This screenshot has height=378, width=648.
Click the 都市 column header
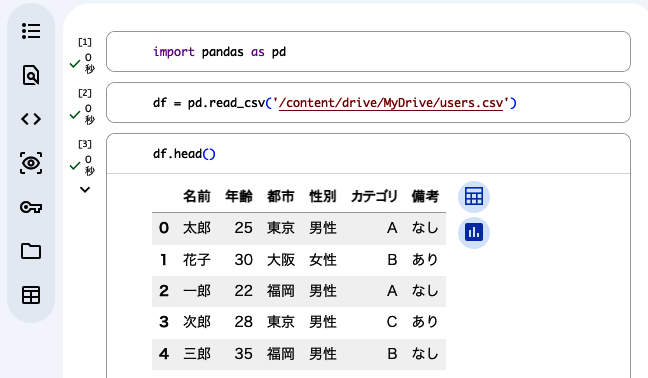[281, 196]
